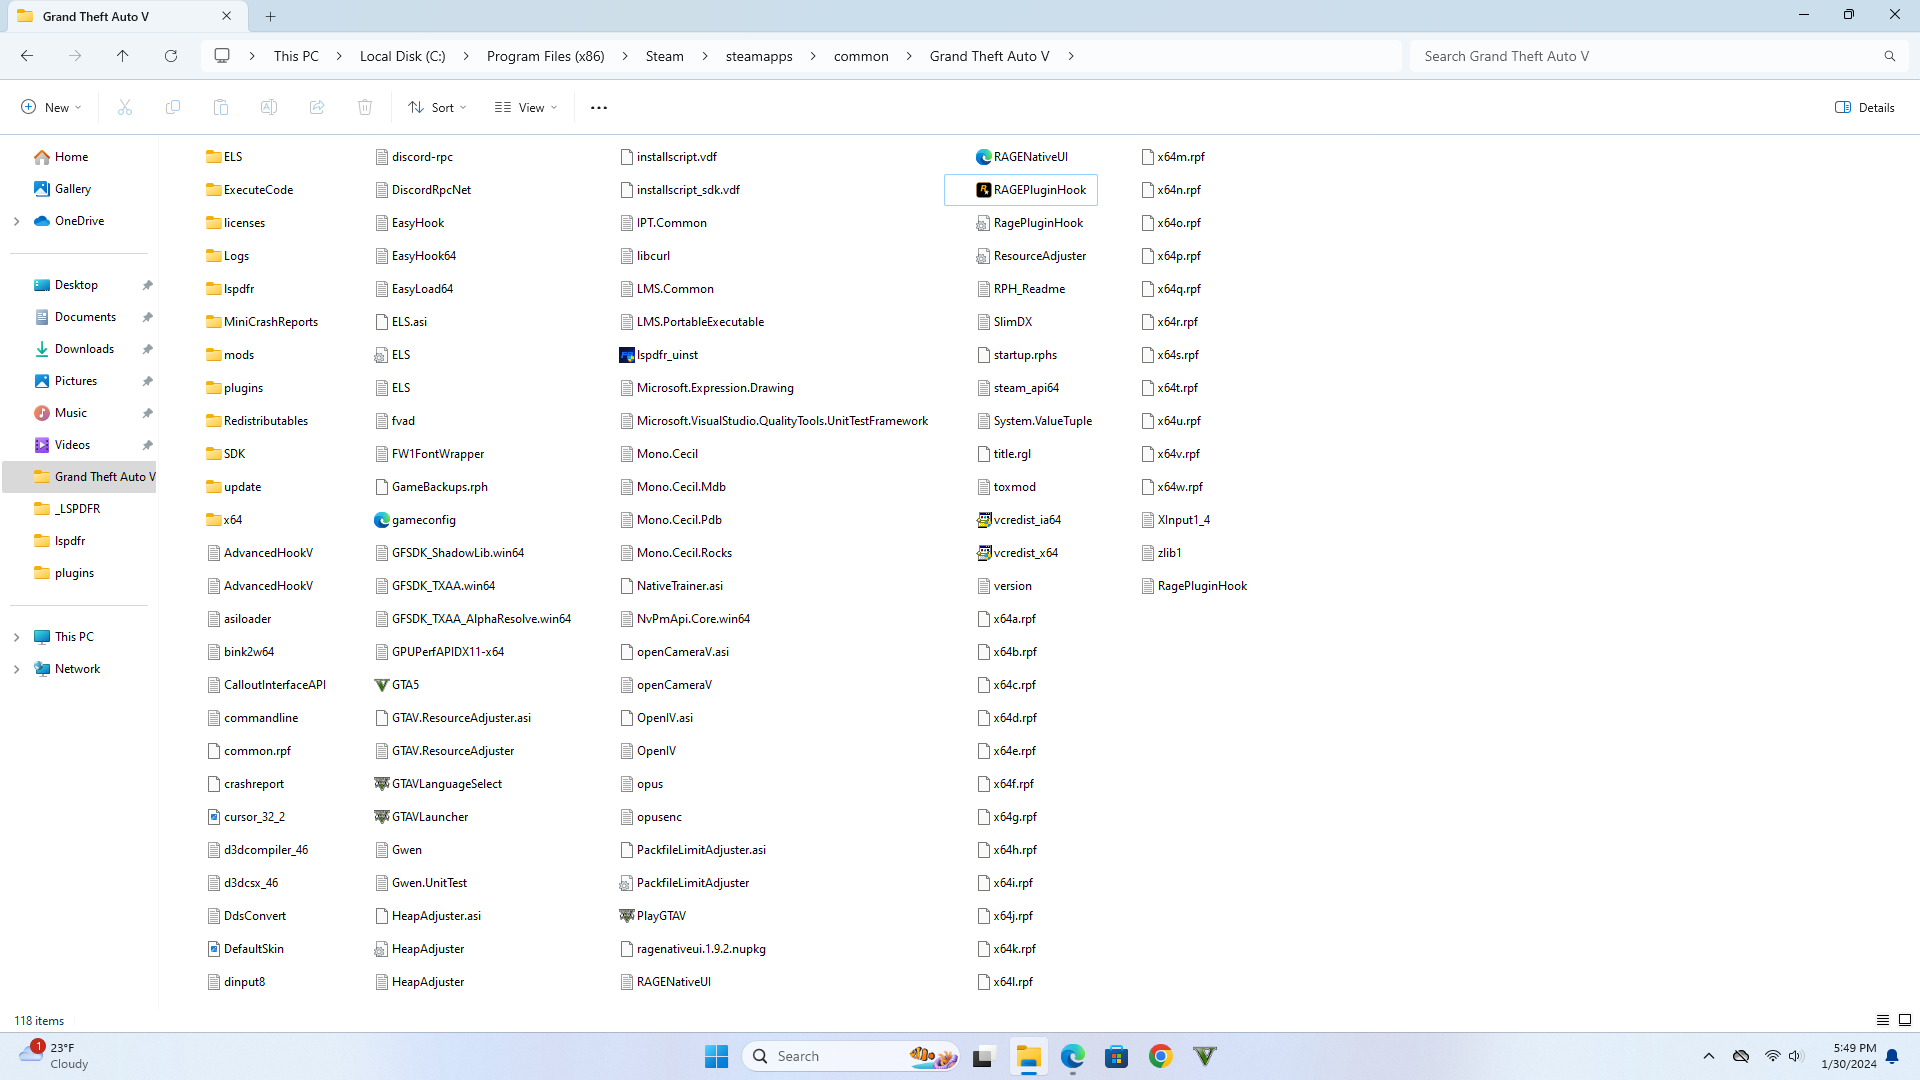Toggle the Details pane button
1920x1080 pixels.
coord(1865,107)
